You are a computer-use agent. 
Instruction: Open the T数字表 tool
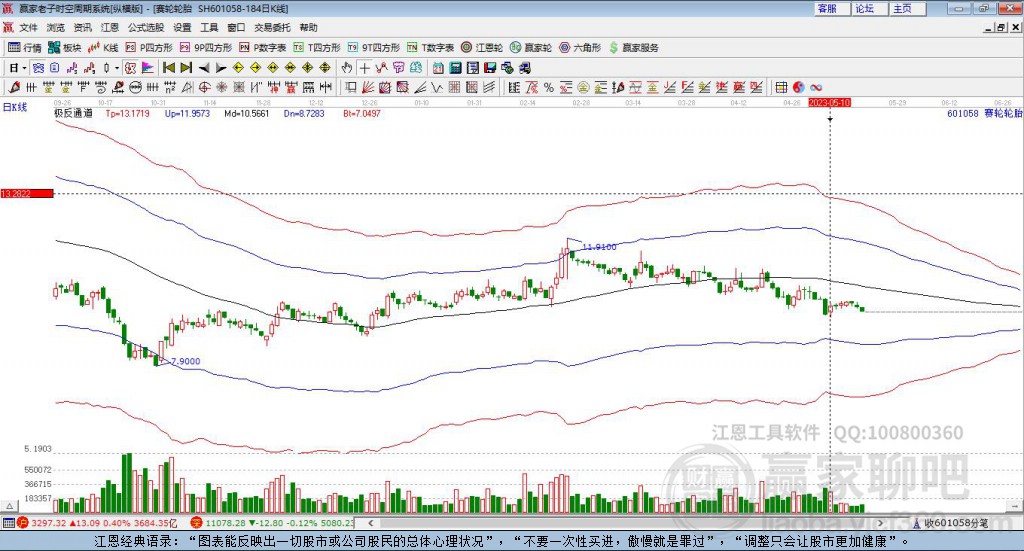[x=430, y=48]
